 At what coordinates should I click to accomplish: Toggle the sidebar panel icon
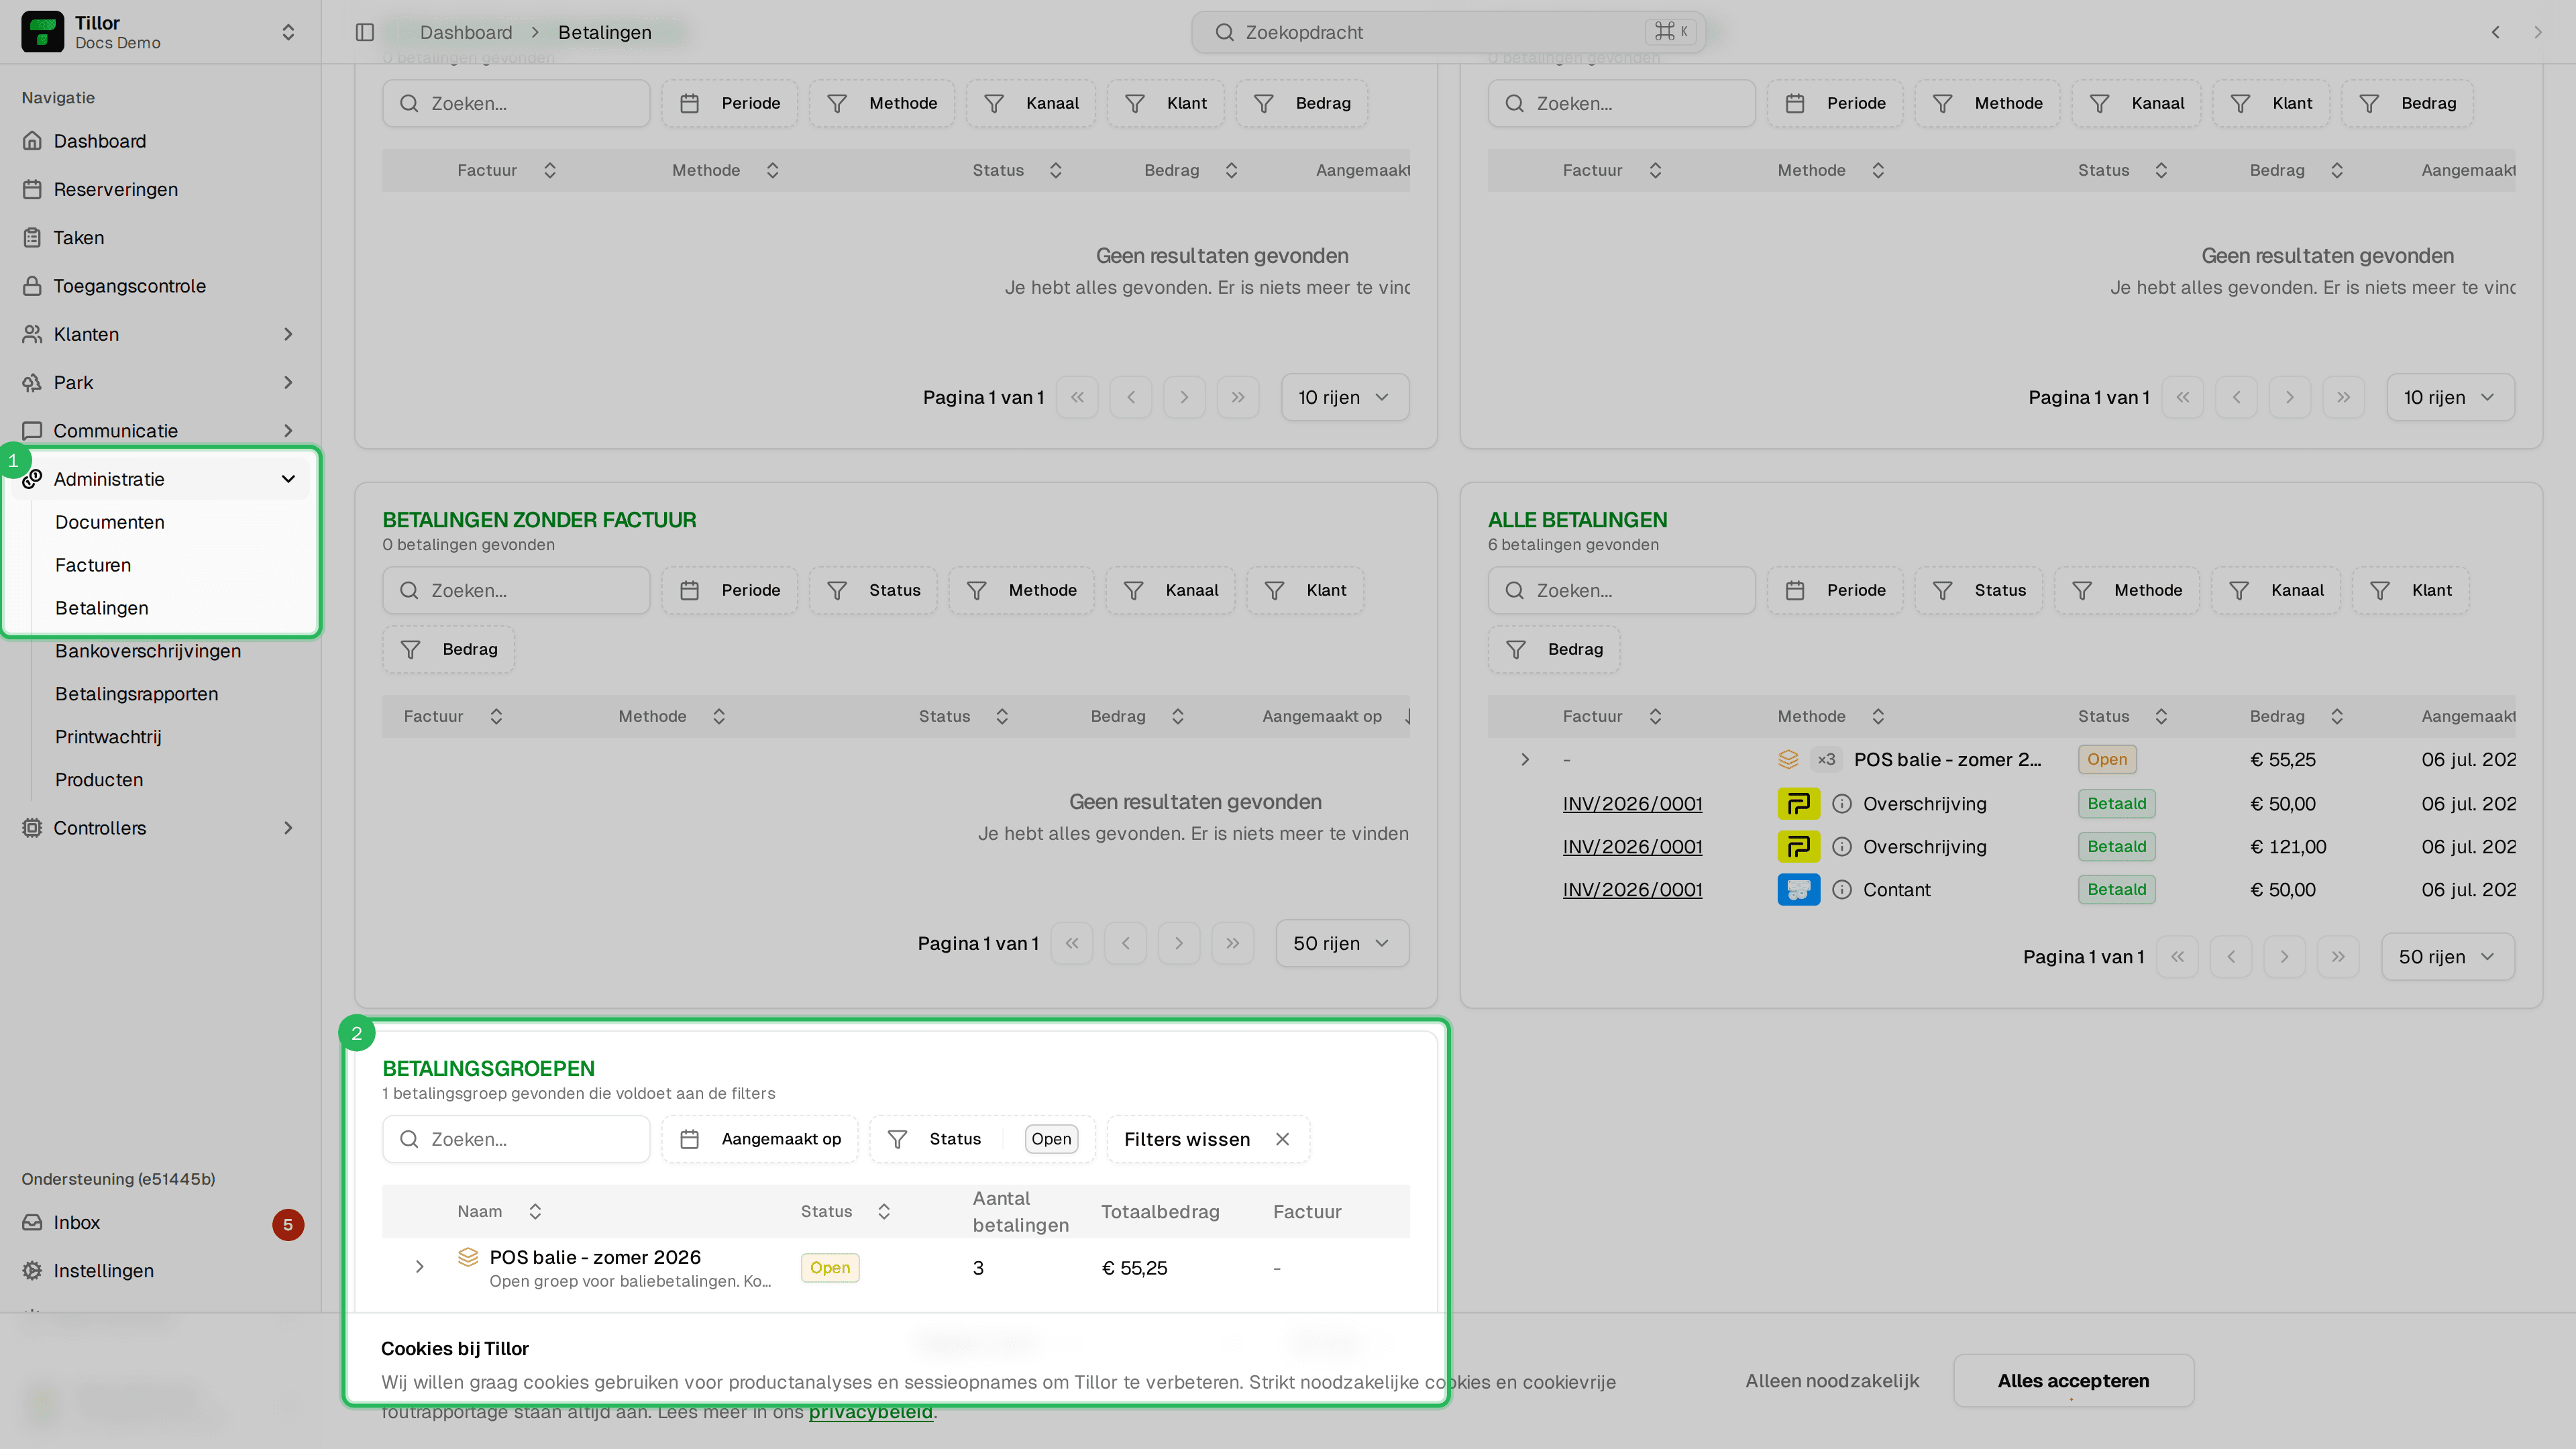click(x=365, y=32)
